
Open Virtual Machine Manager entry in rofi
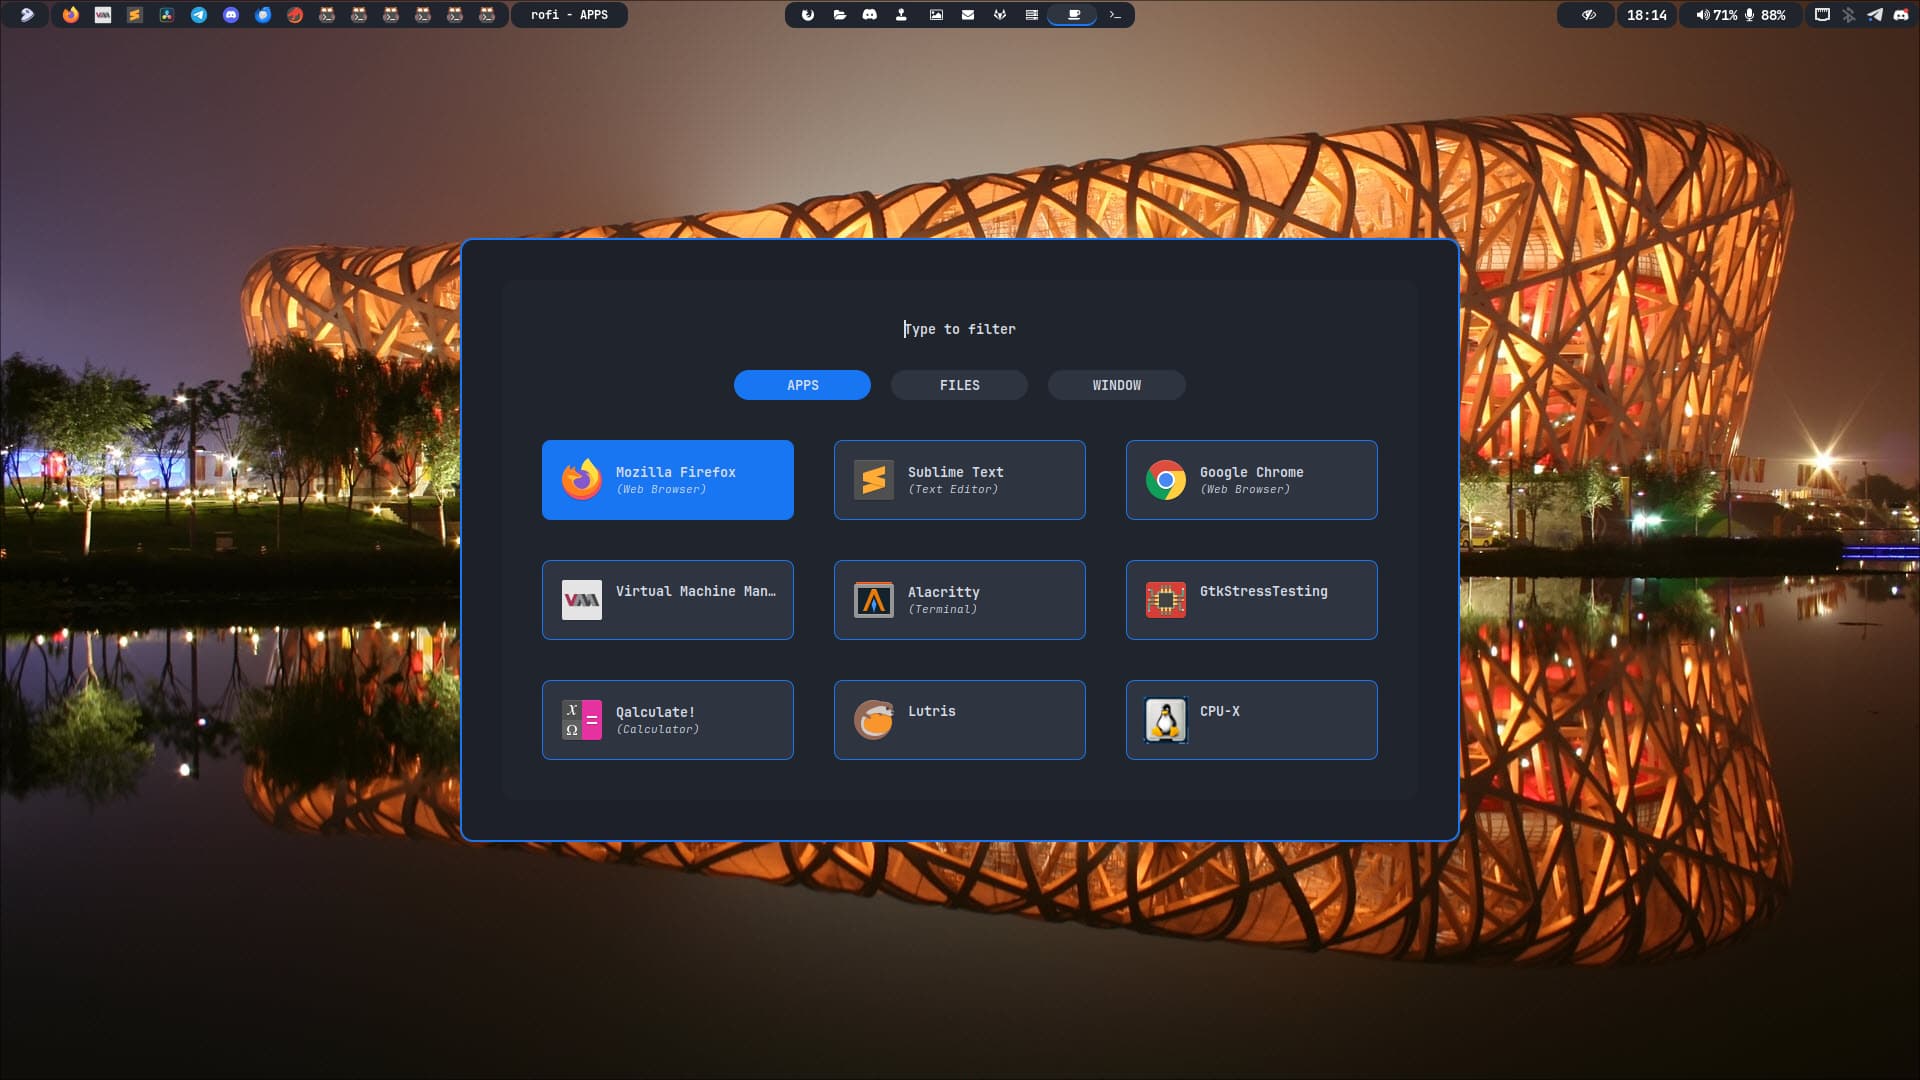[x=668, y=600]
